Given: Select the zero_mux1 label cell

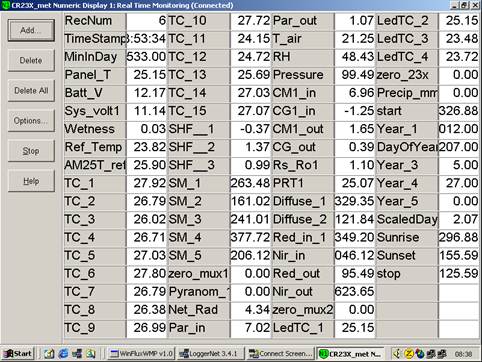Looking at the screenshot, I should tap(199, 273).
